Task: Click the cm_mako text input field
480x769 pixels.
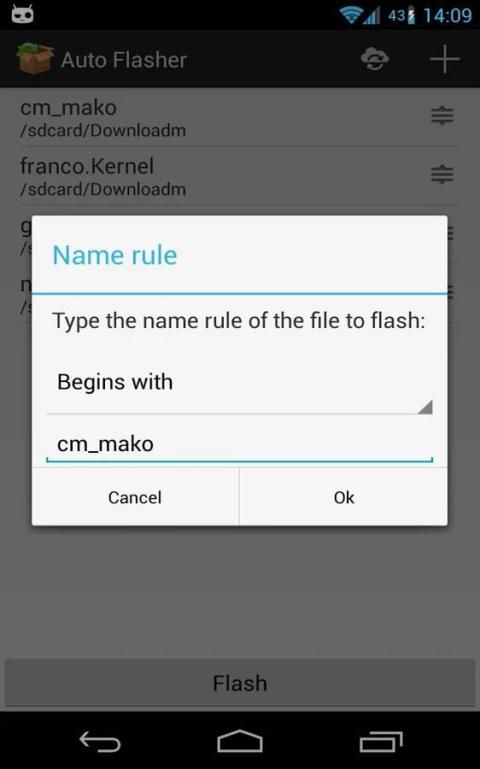Action: click(240, 444)
